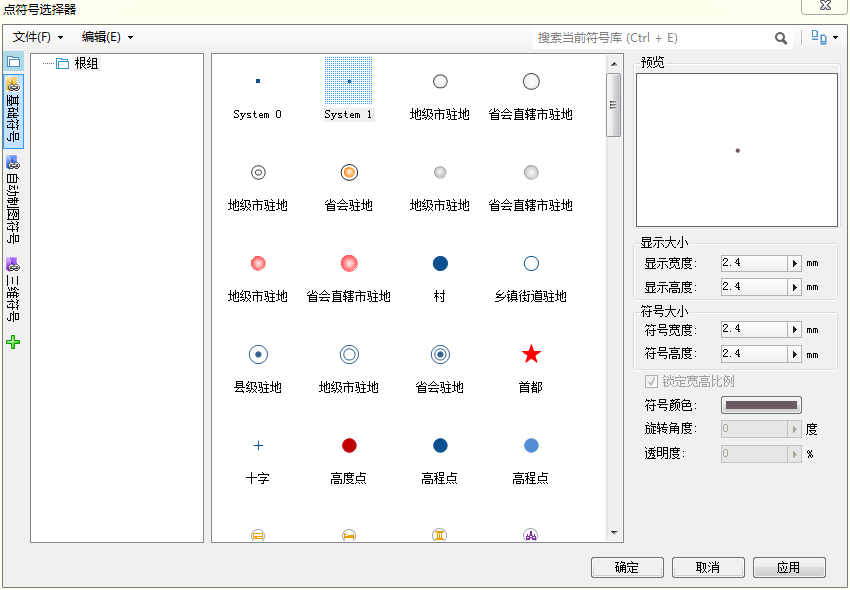Image resolution: width=850 pixels, height=590 pixels.
Task: Open the 显示高度 value arrow
Action: click(x=795, y=287)
